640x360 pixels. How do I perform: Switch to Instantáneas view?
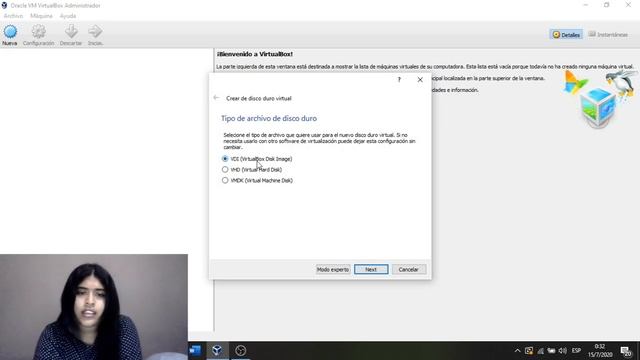[608, 35]
